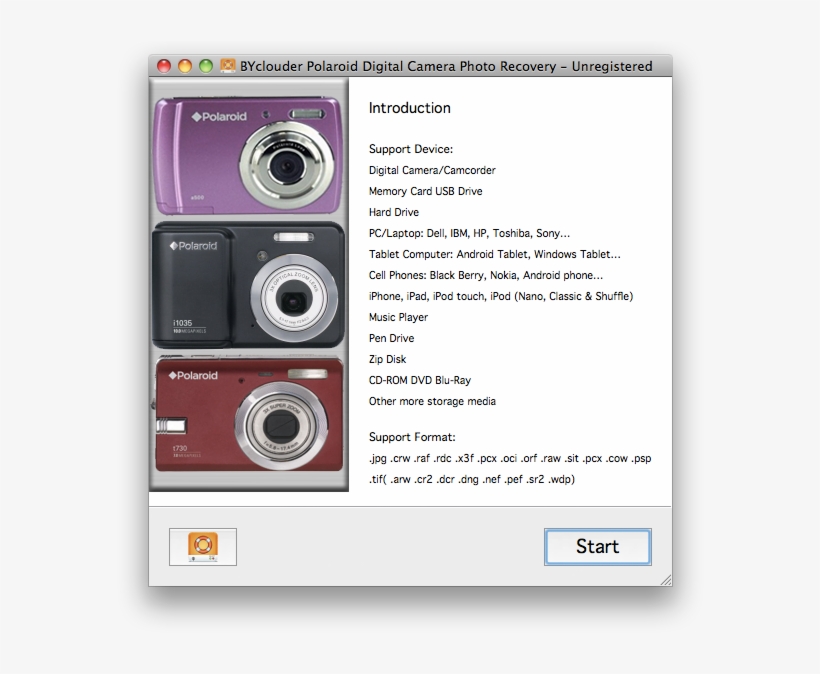Viewport: 820px width, 674px height.
Task: Minimize window using yellow button
Action: (185, 66)
